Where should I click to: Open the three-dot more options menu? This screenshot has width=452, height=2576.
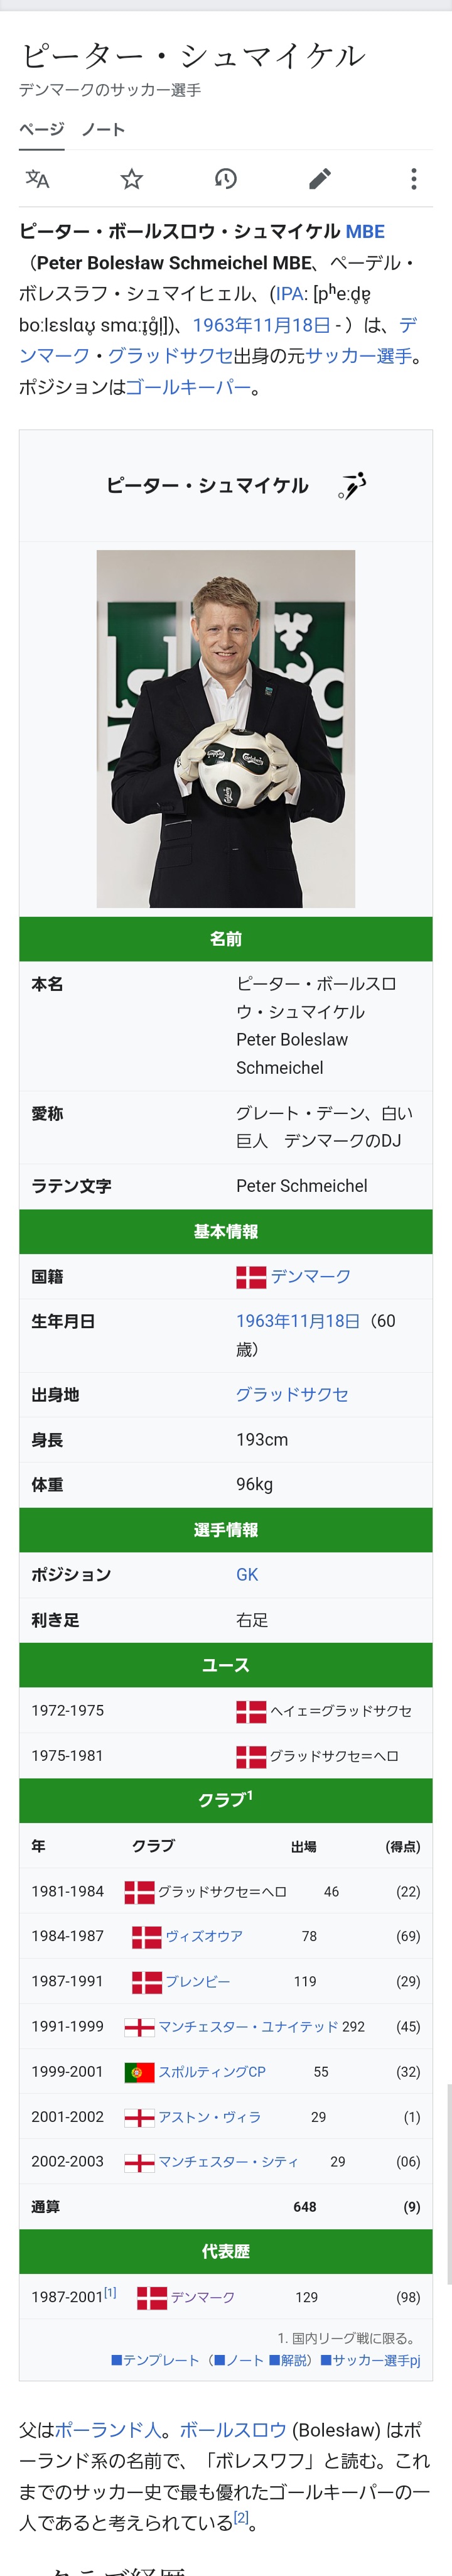click(x=413, y=179)
